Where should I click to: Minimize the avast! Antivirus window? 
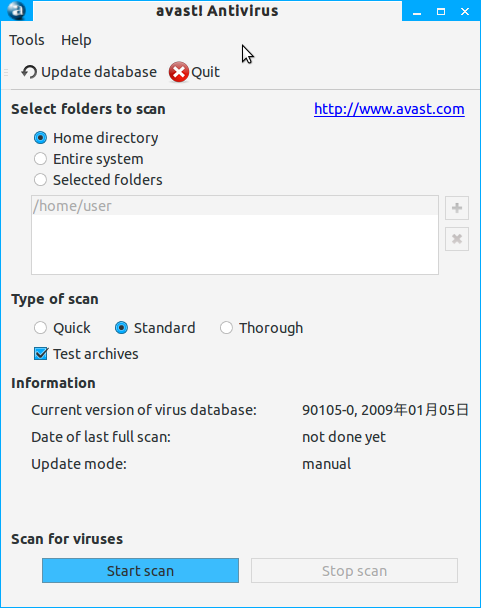pos(417,12)
